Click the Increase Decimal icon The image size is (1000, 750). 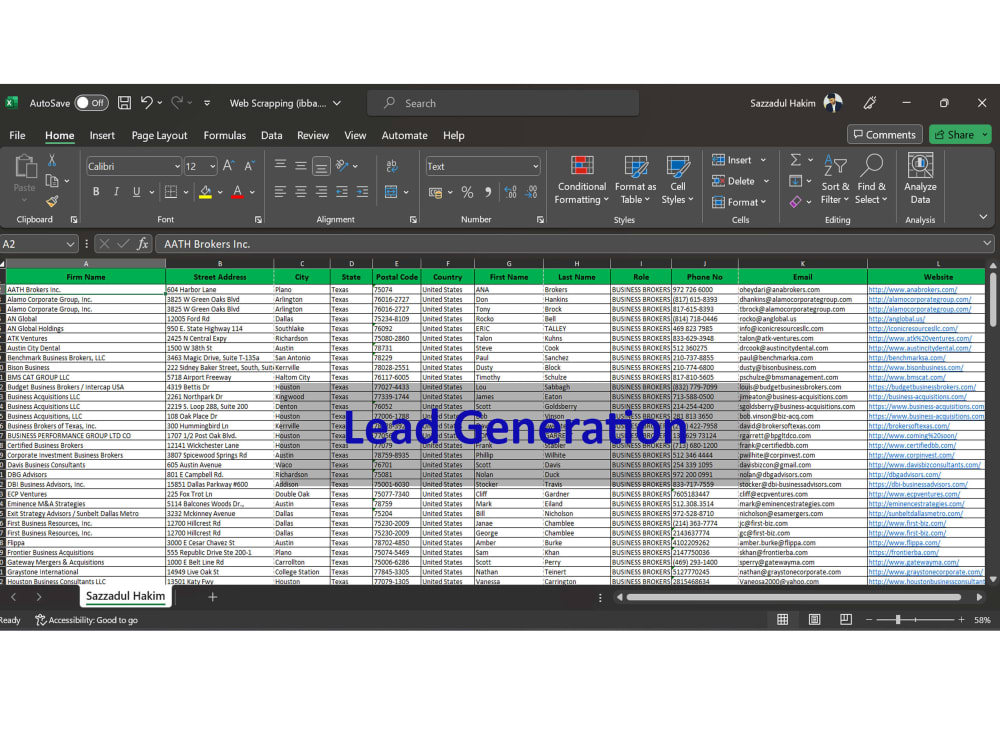click(x=510, y=192)
